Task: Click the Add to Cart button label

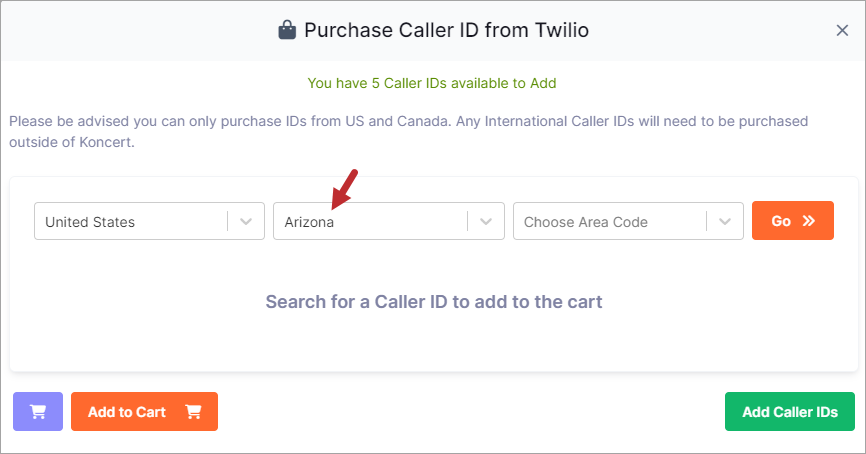Action: click(x=127, y=412)
